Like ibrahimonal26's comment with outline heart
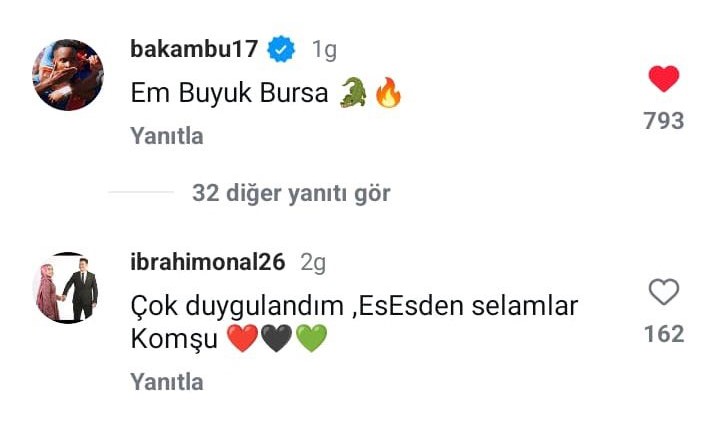This screenshot has width=720, height=424. tap(664, 292)
